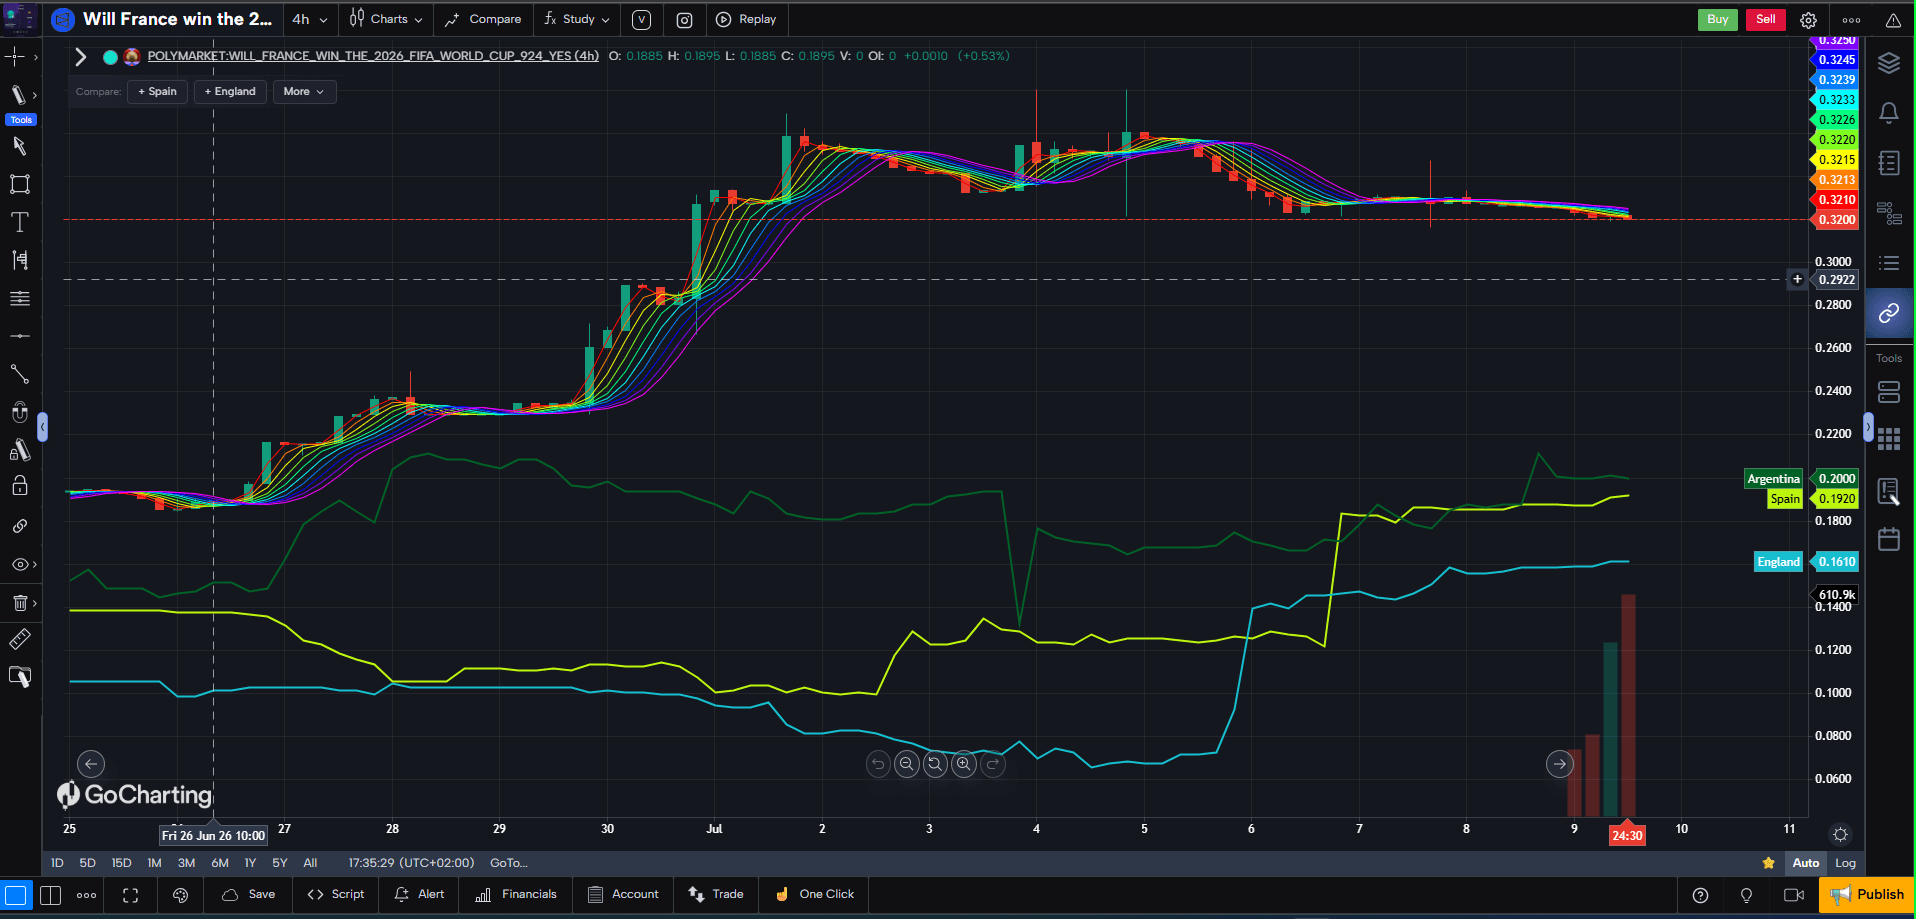Switch to single chart layout
Viewport: 1916px width, 919px height.
15,895
